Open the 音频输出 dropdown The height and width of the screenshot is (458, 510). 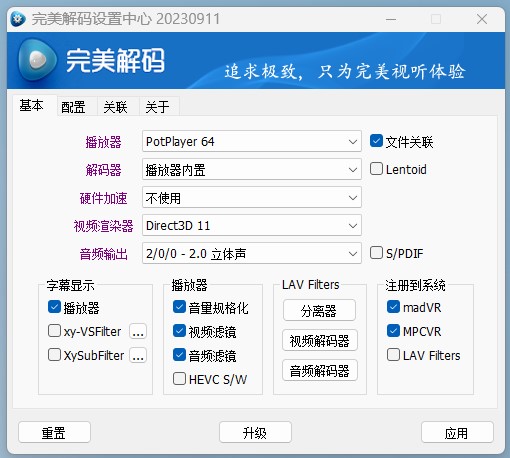(252, 254)
